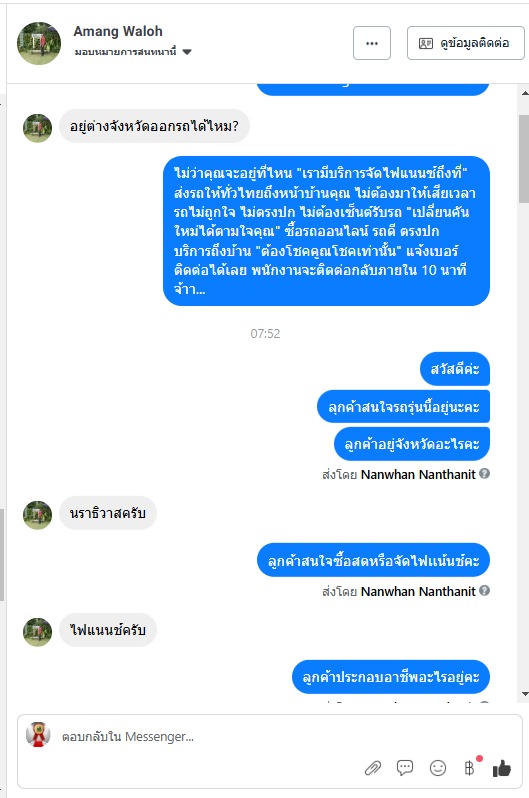The height and width of the screenshot is (798, 529).
Task: Click the Amang Waloh name heading
Action: pos(118,32)
